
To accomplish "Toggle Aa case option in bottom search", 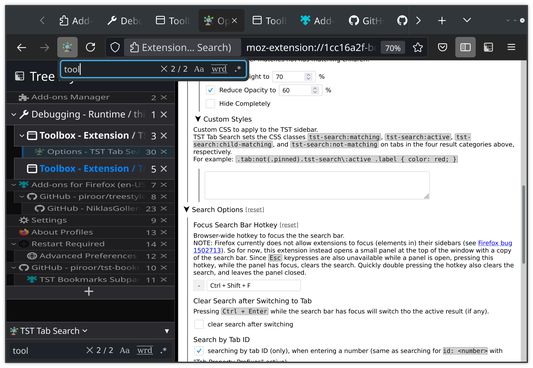I will [x=124, y=350].
